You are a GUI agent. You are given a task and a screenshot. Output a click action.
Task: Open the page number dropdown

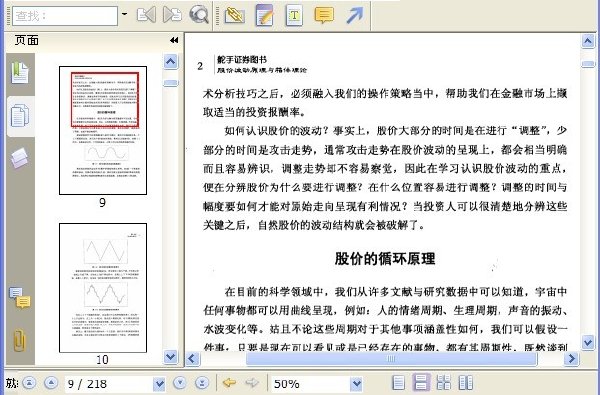(159, 384)
